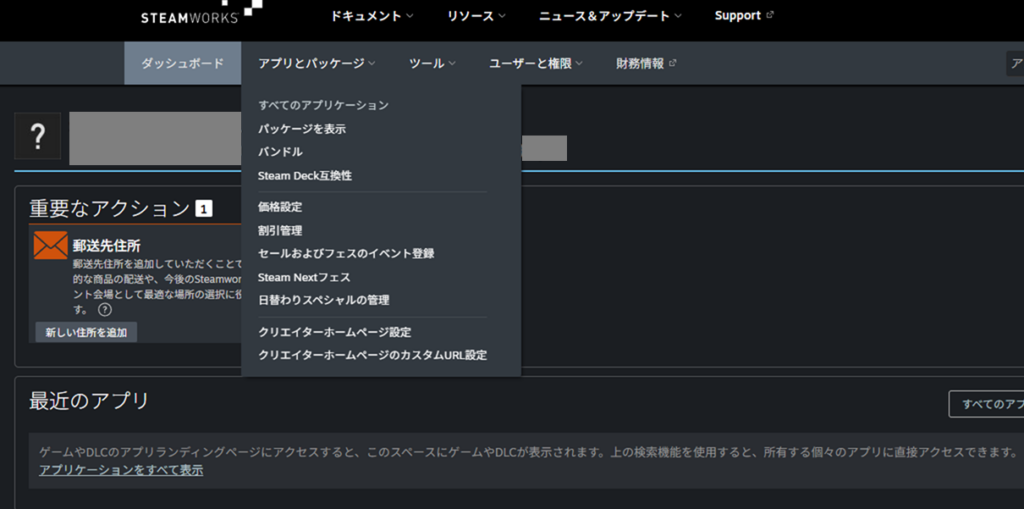Expand the リソース dropdown menu

pyautogui.click(x=476, y=16)
